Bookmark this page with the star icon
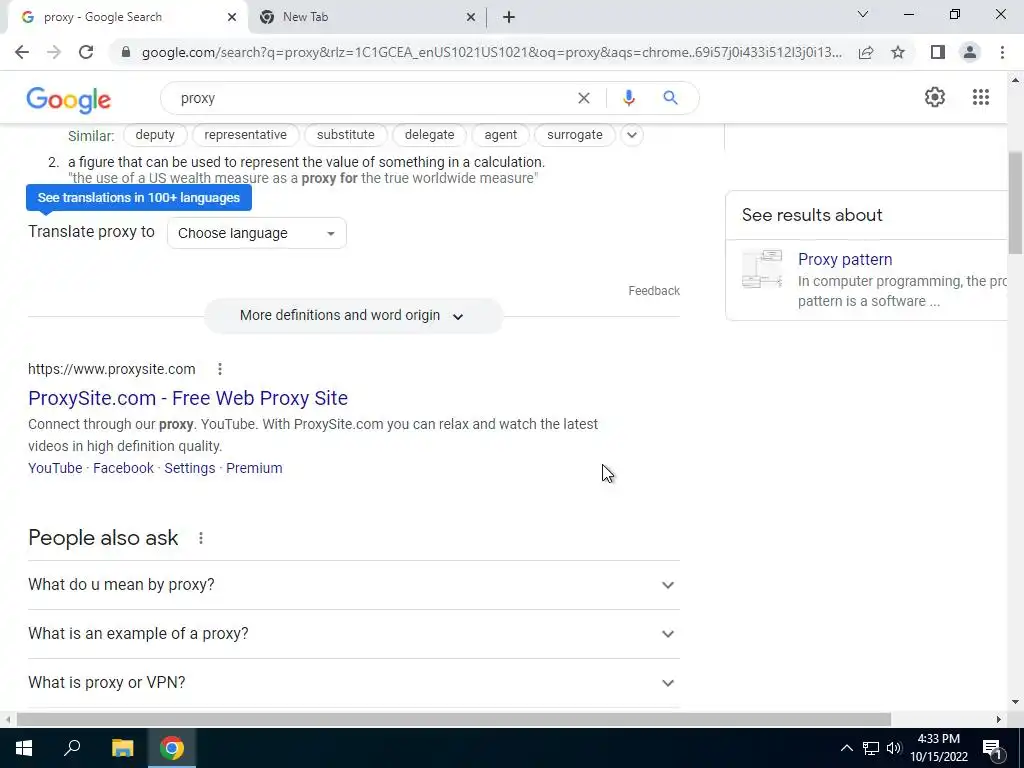Screen dimensions: 1024x768 (x=898, y=52)
